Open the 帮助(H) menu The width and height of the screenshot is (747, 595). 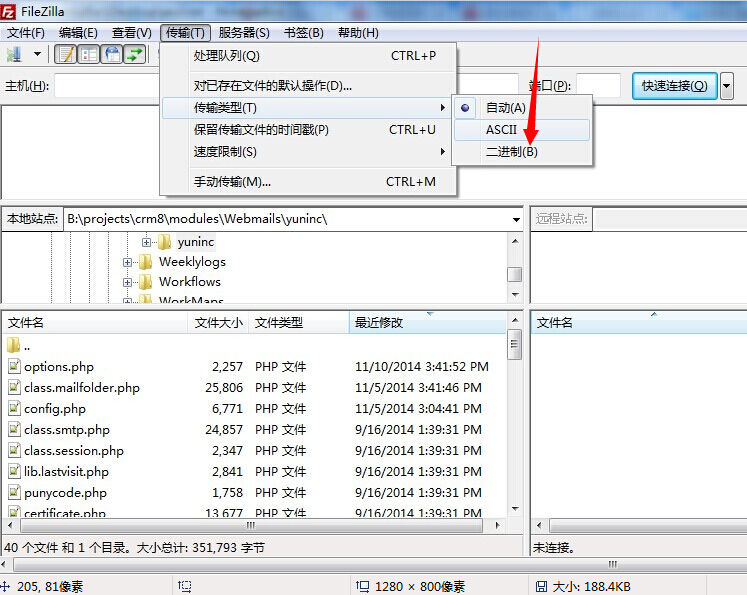point(358,33)
